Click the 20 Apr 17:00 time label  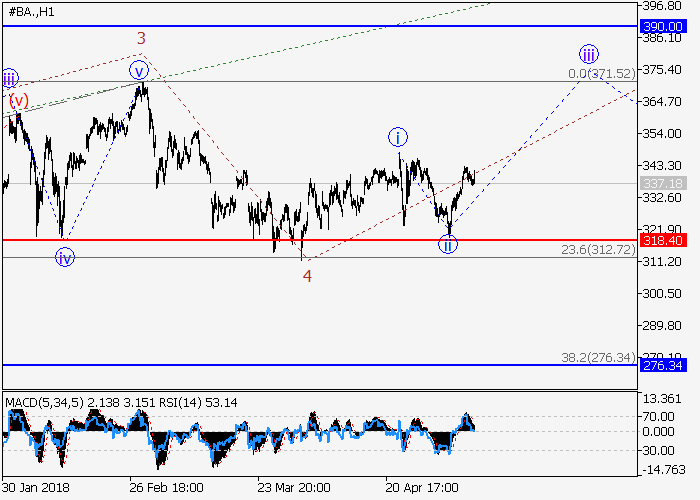coord(423,489)
